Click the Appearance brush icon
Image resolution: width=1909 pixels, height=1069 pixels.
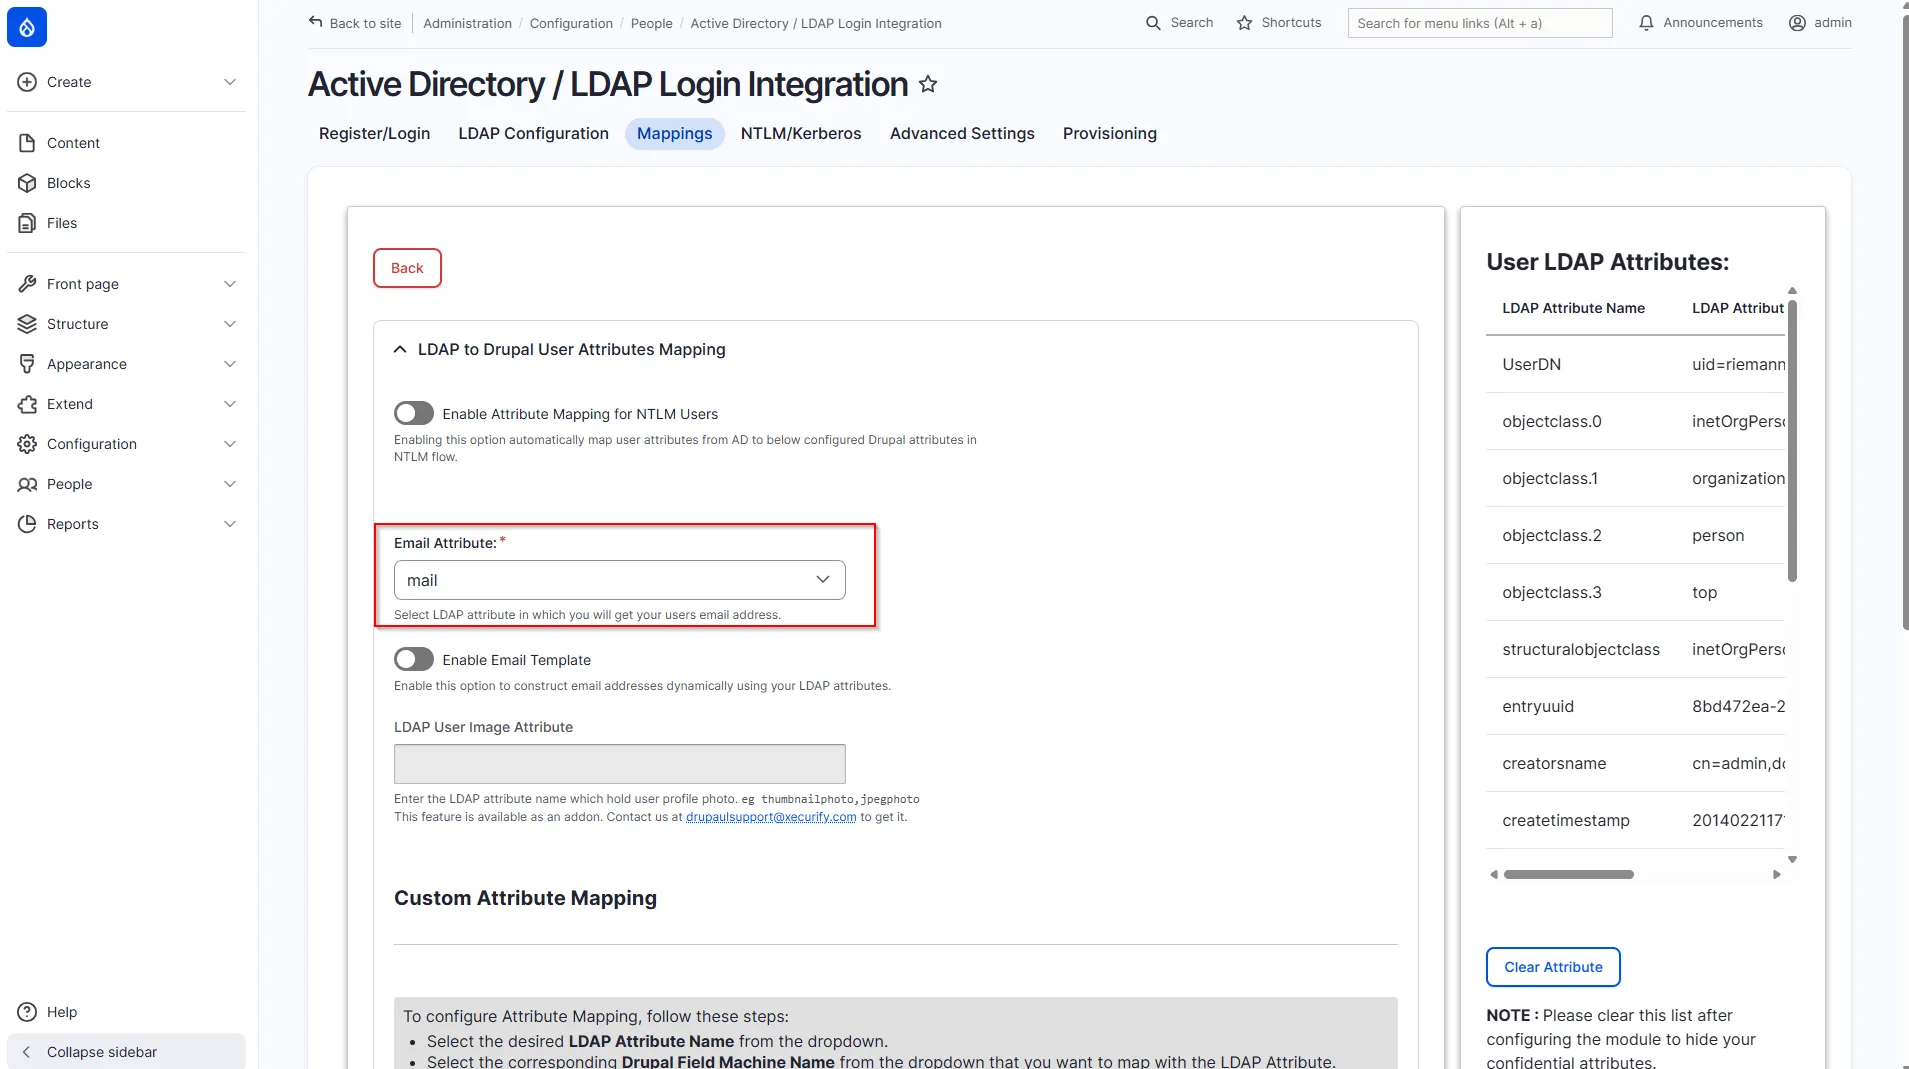[x=27, y=364]
